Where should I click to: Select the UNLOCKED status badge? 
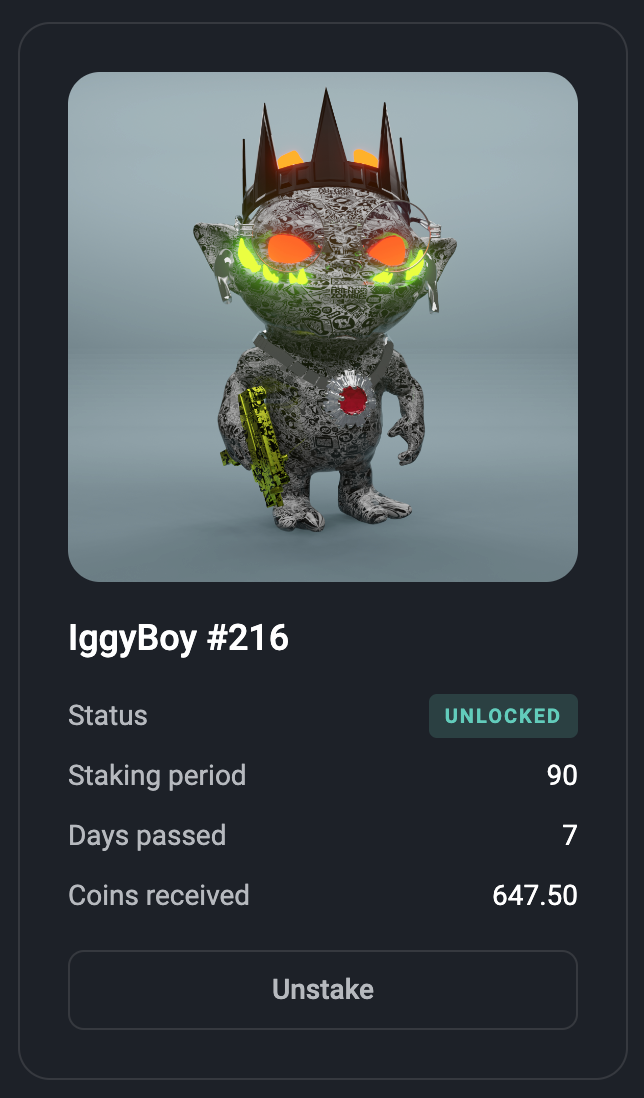(x=503, y=716)
